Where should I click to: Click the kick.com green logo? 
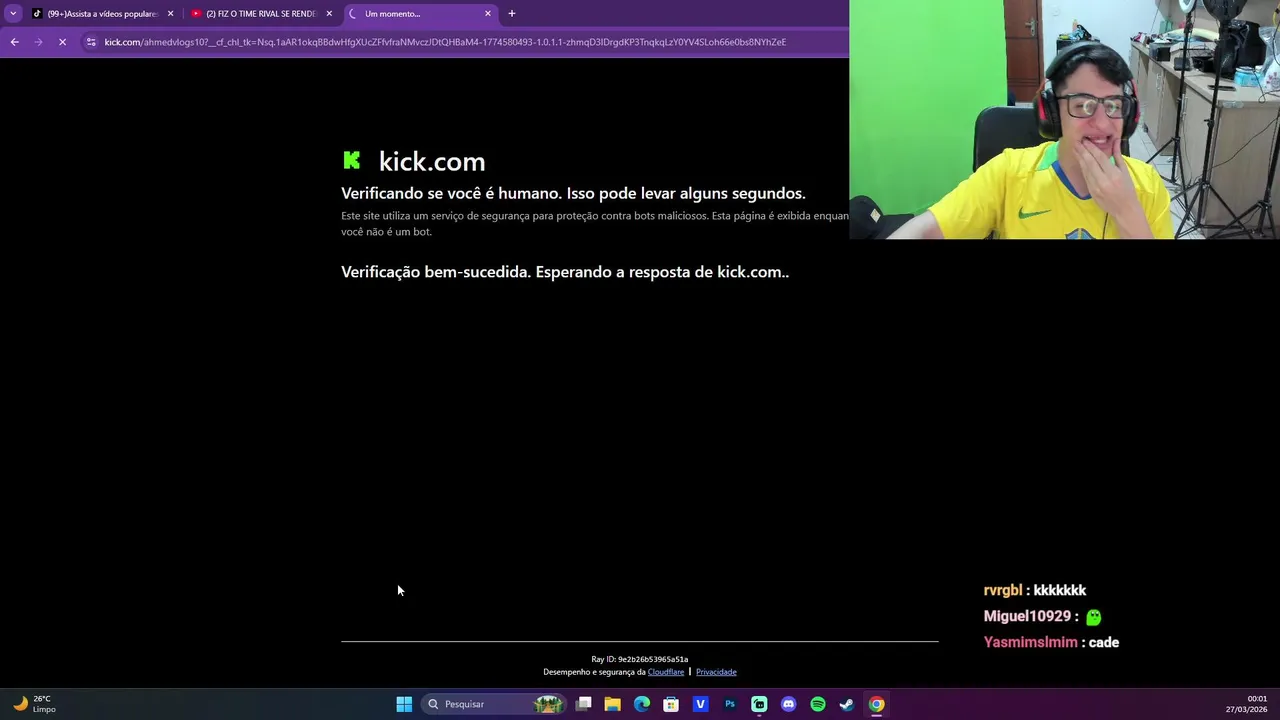coord(351,160)
